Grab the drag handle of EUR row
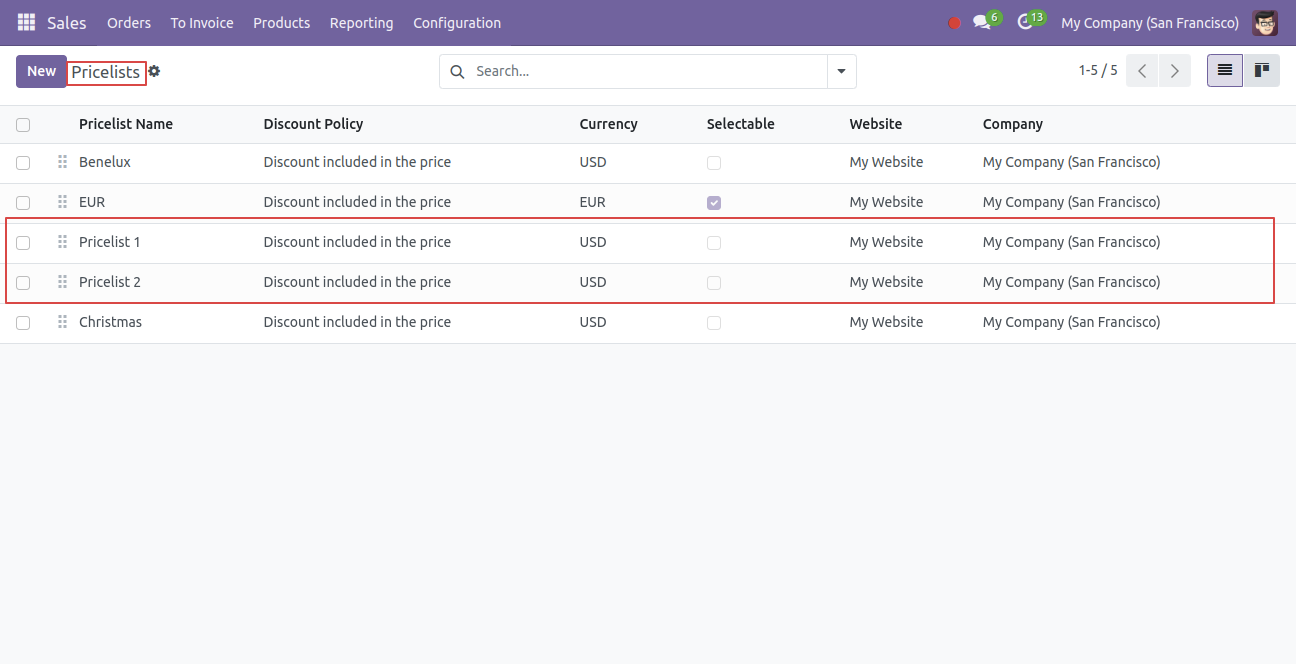Image resolution: width=1296 pixels, height=664 pixels. coord(62,202)
